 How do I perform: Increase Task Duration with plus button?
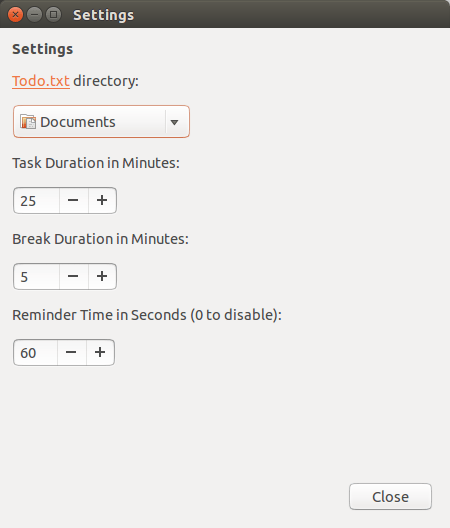[x=102, y=201]
